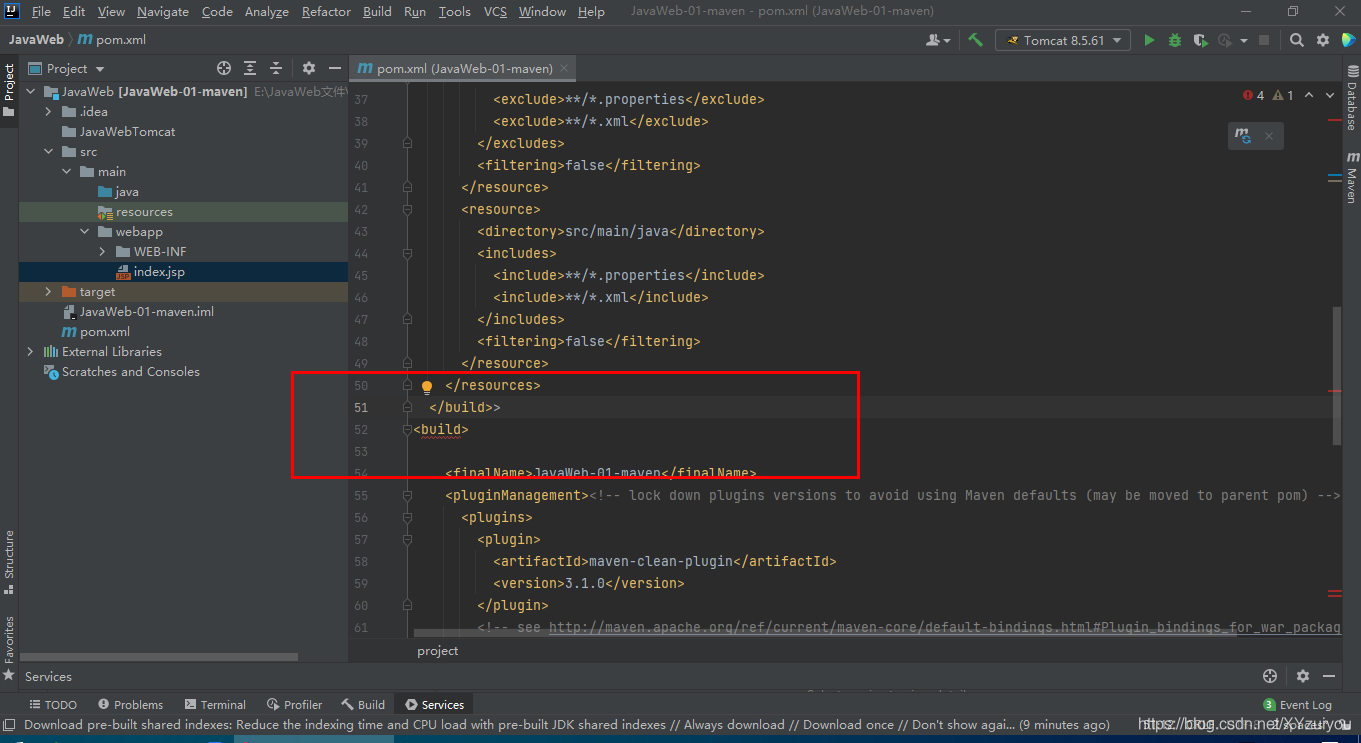Collapse the webapp folder

[x=84, y=232]
